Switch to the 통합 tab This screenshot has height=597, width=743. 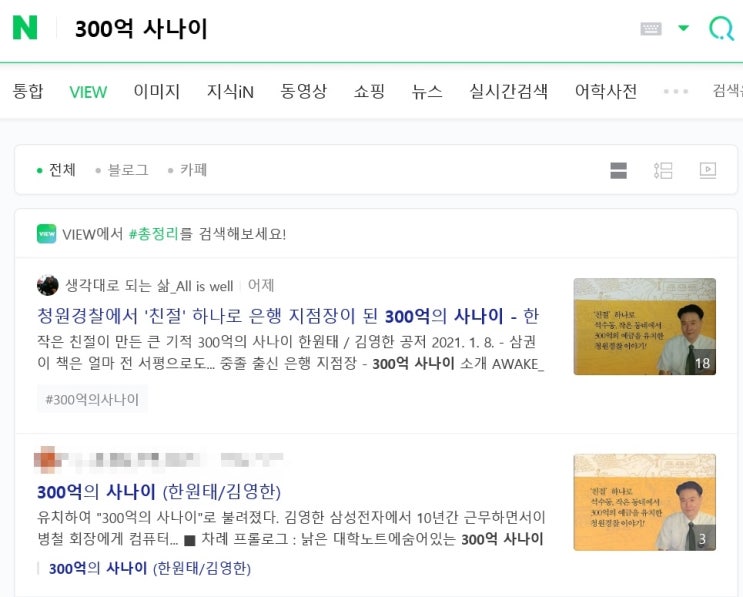pyautogui.click(x=28, y=91)
